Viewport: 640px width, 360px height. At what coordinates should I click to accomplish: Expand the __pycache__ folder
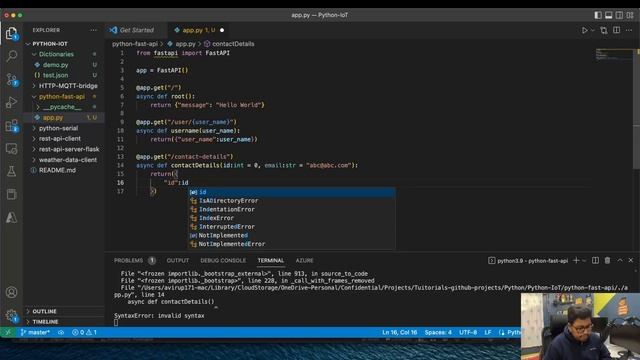64,107
